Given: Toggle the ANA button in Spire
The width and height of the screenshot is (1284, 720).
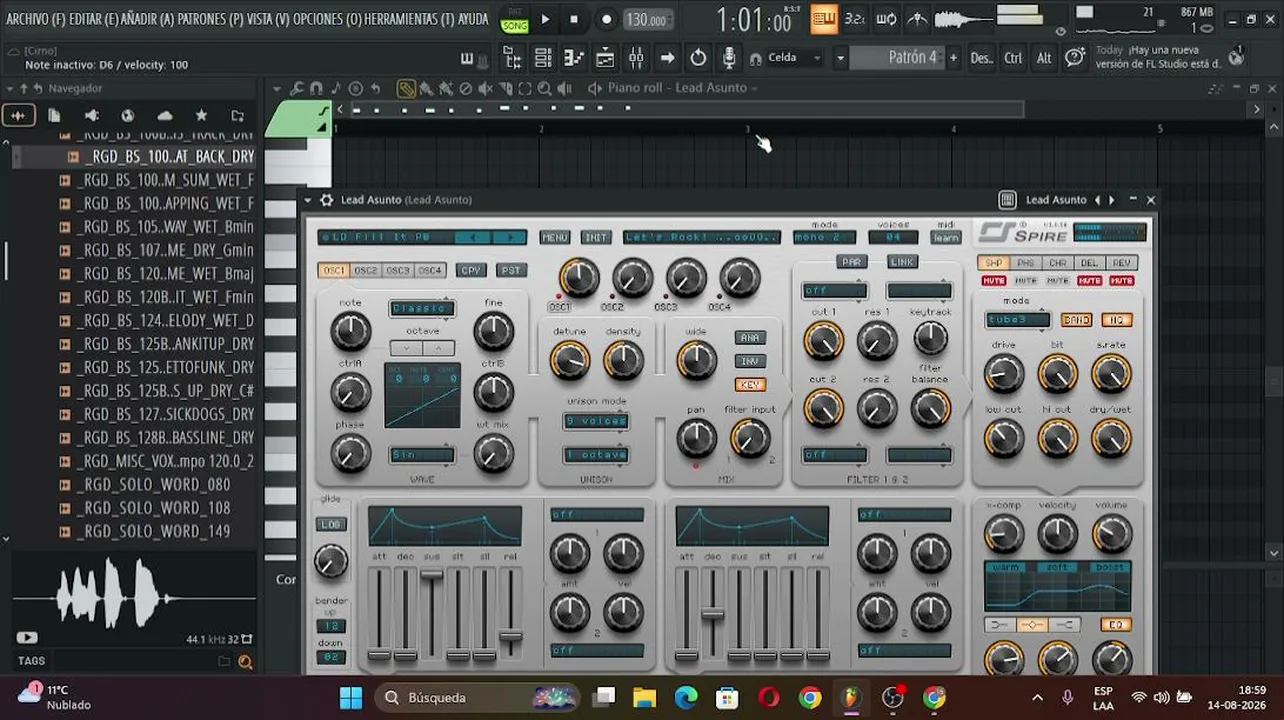Looking at the screenshot, I should pyautogui.click(x=750, y=338).
